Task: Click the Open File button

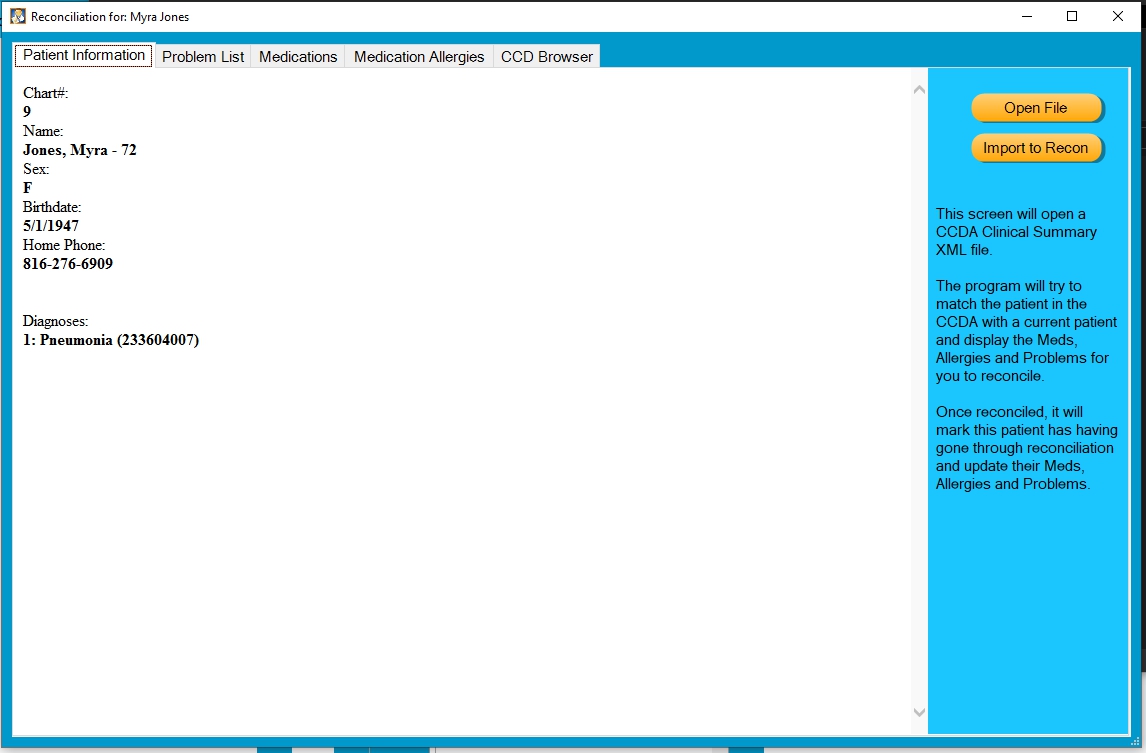Action: 1036,108
